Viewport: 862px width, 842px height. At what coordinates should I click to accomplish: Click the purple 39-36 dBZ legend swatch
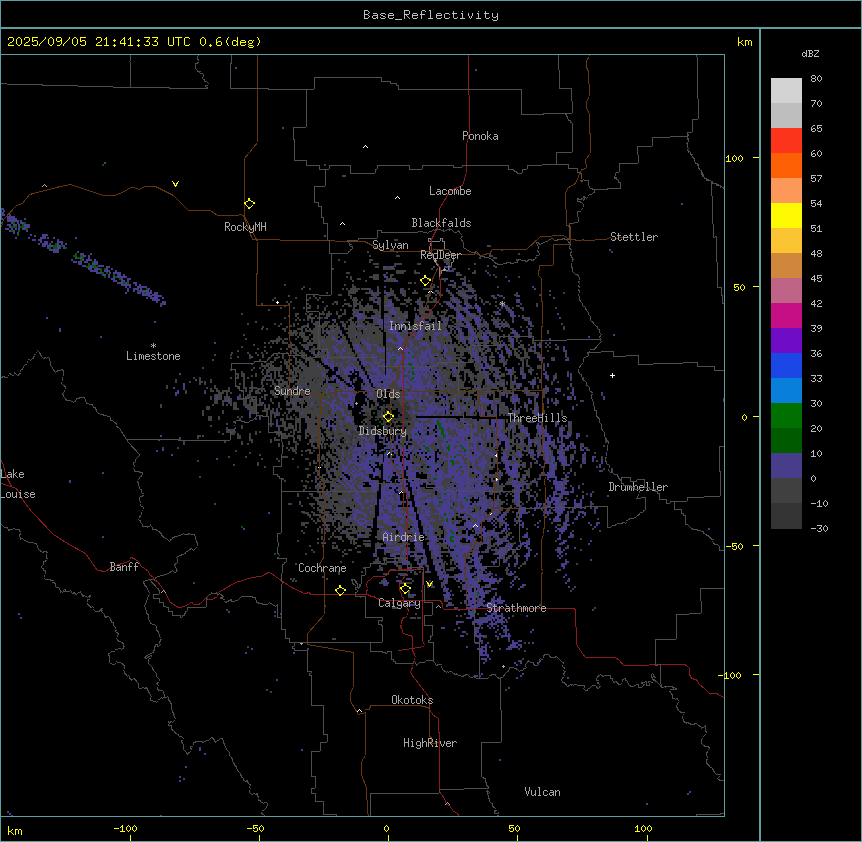click(786, 341)
